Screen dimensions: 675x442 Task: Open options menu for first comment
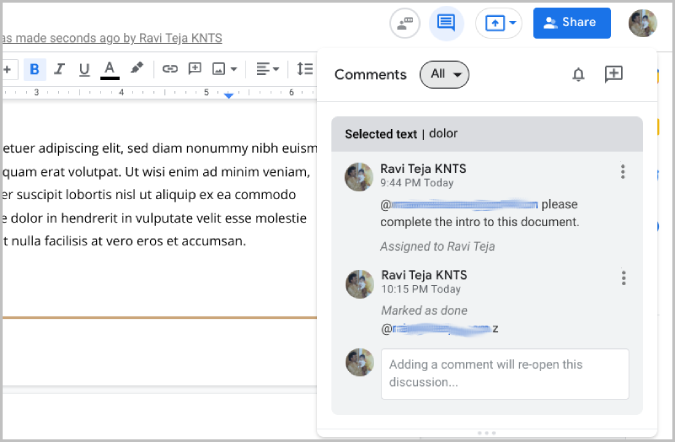[x=623, y=172]
